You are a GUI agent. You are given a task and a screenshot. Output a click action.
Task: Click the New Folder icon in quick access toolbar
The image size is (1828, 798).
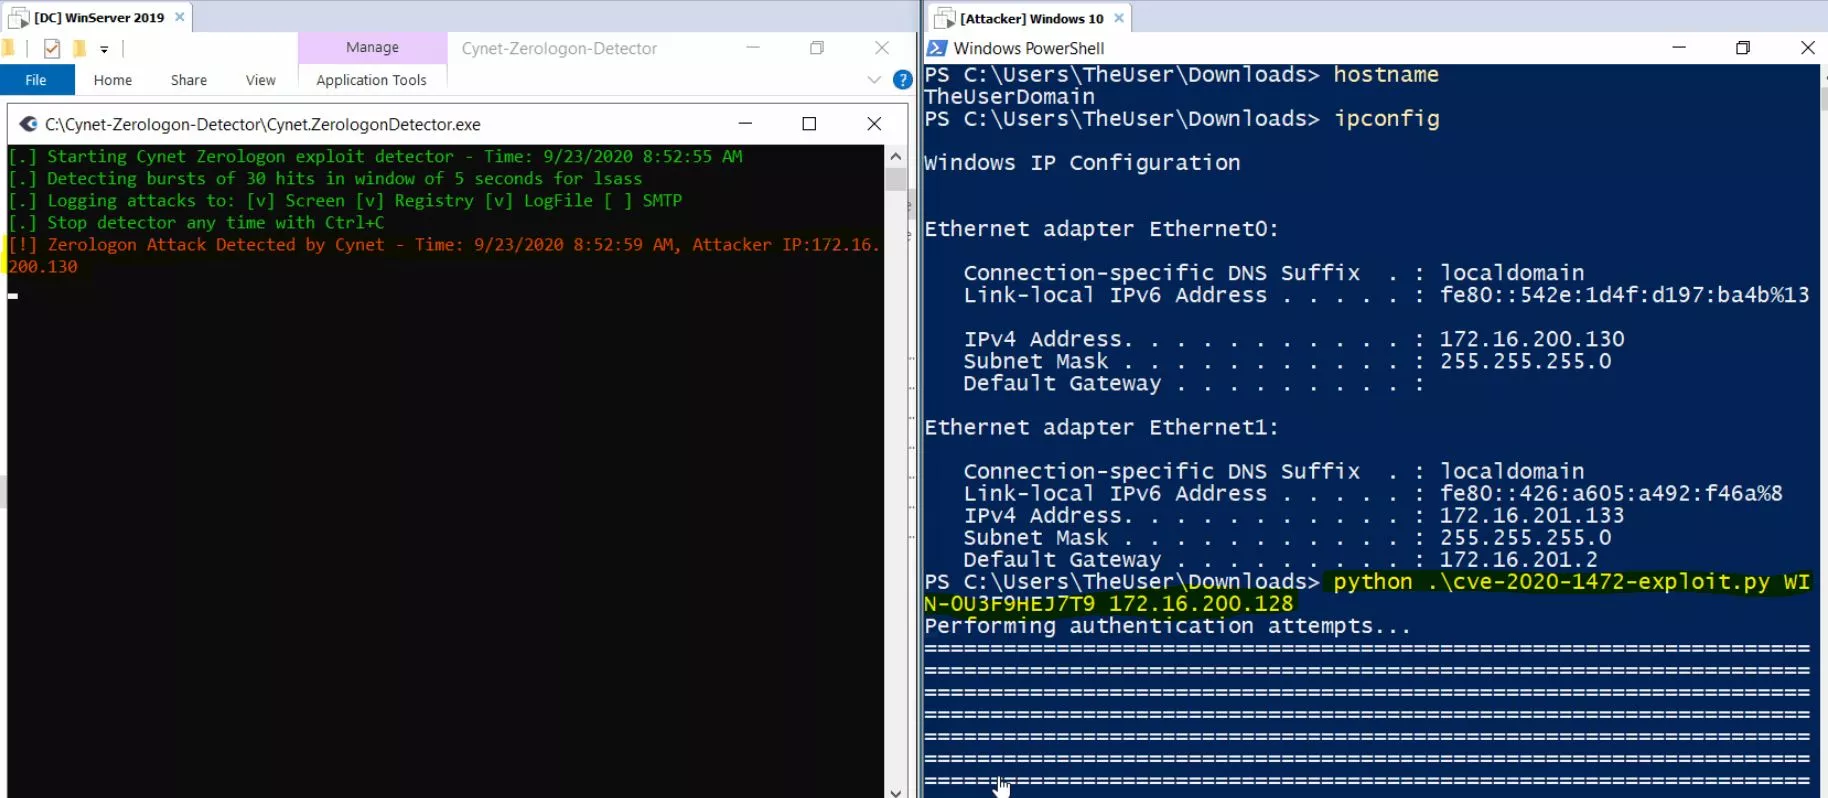pos(79,48)
